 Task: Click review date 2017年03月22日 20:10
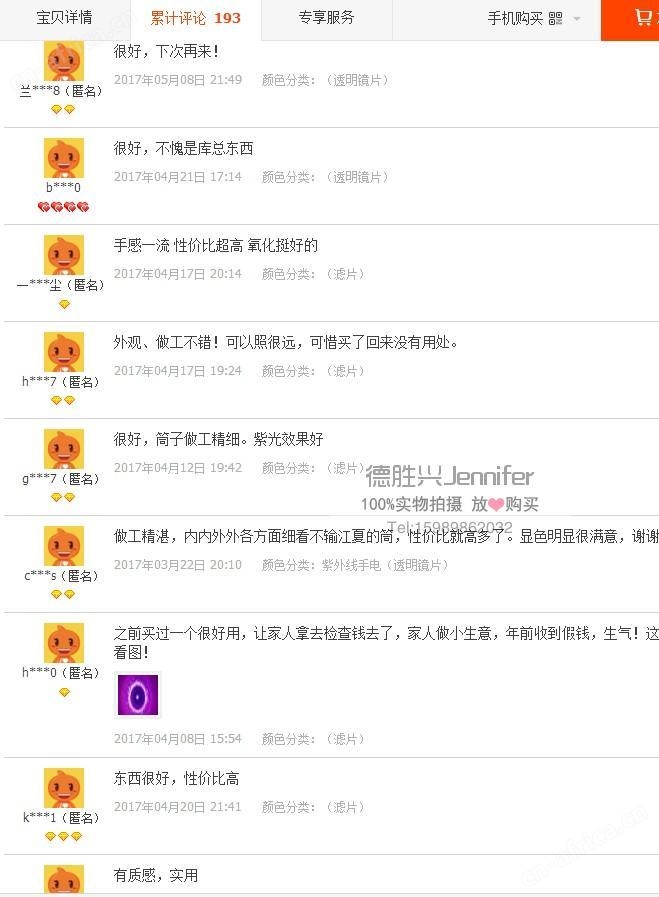tap(178, 565)
